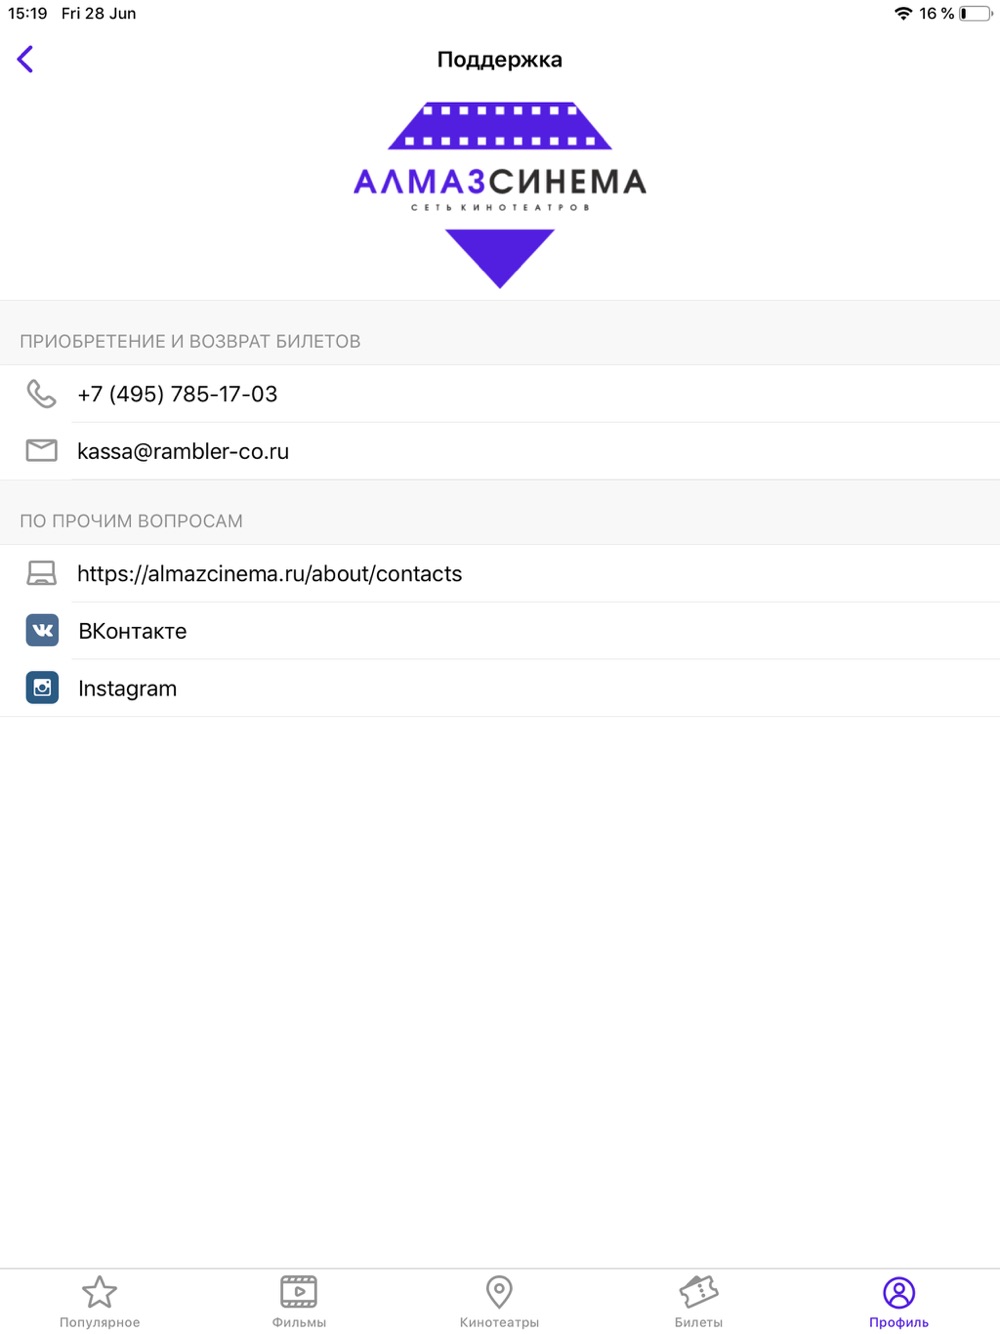This screenshot has height=1334, width=1000.
Task: Switch to the Билеты tab label
Action: (699, 1322)
